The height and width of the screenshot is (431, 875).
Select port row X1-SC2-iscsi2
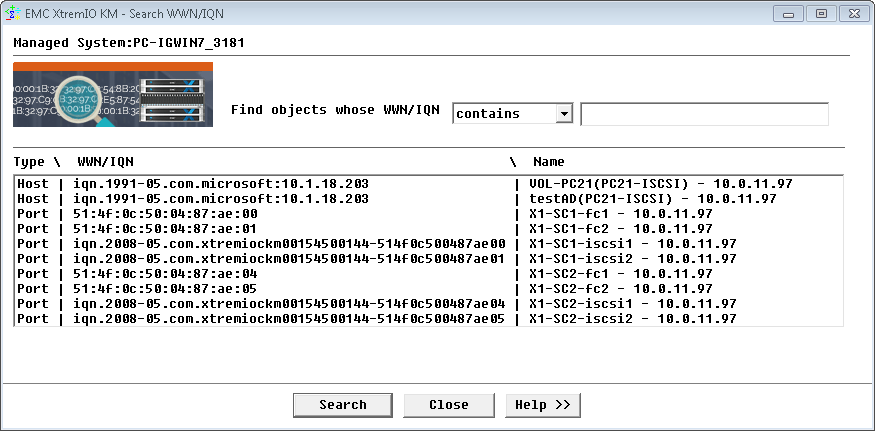tap(428, 319)
